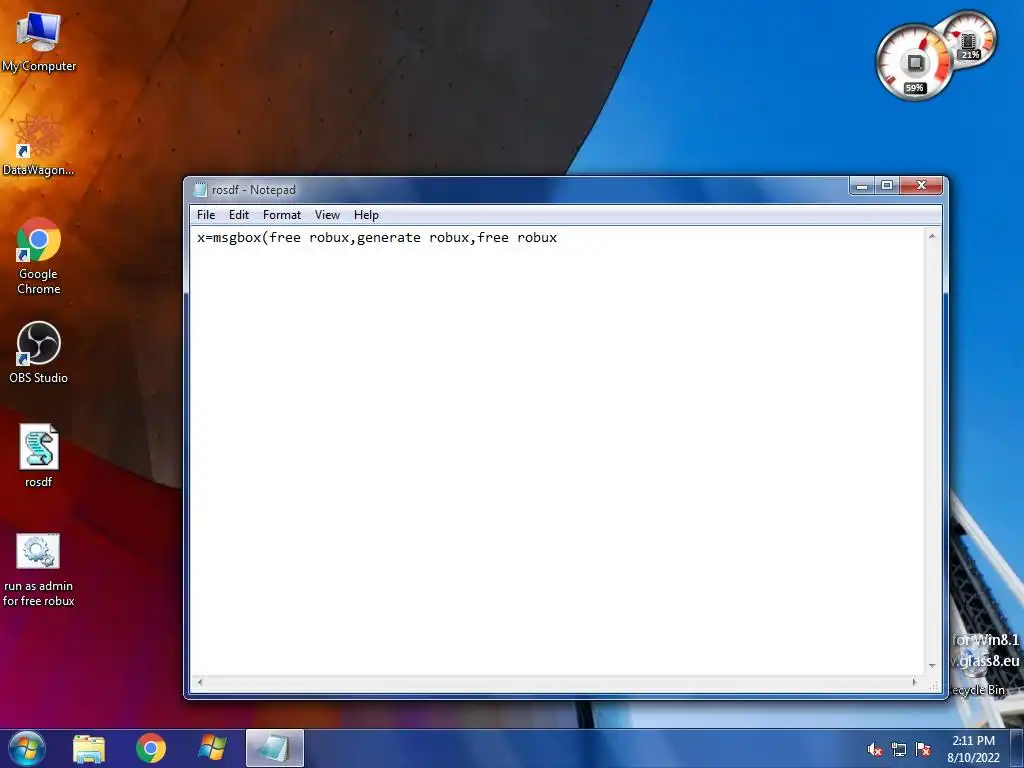Select the rosdf script file on desktop
The image size is (1024, 768).
[x=39, y=456]
